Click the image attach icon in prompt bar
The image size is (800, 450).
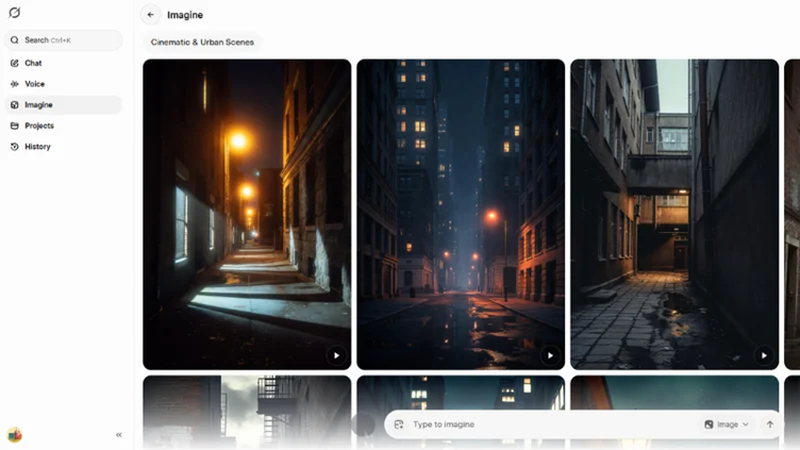(399, 424)
